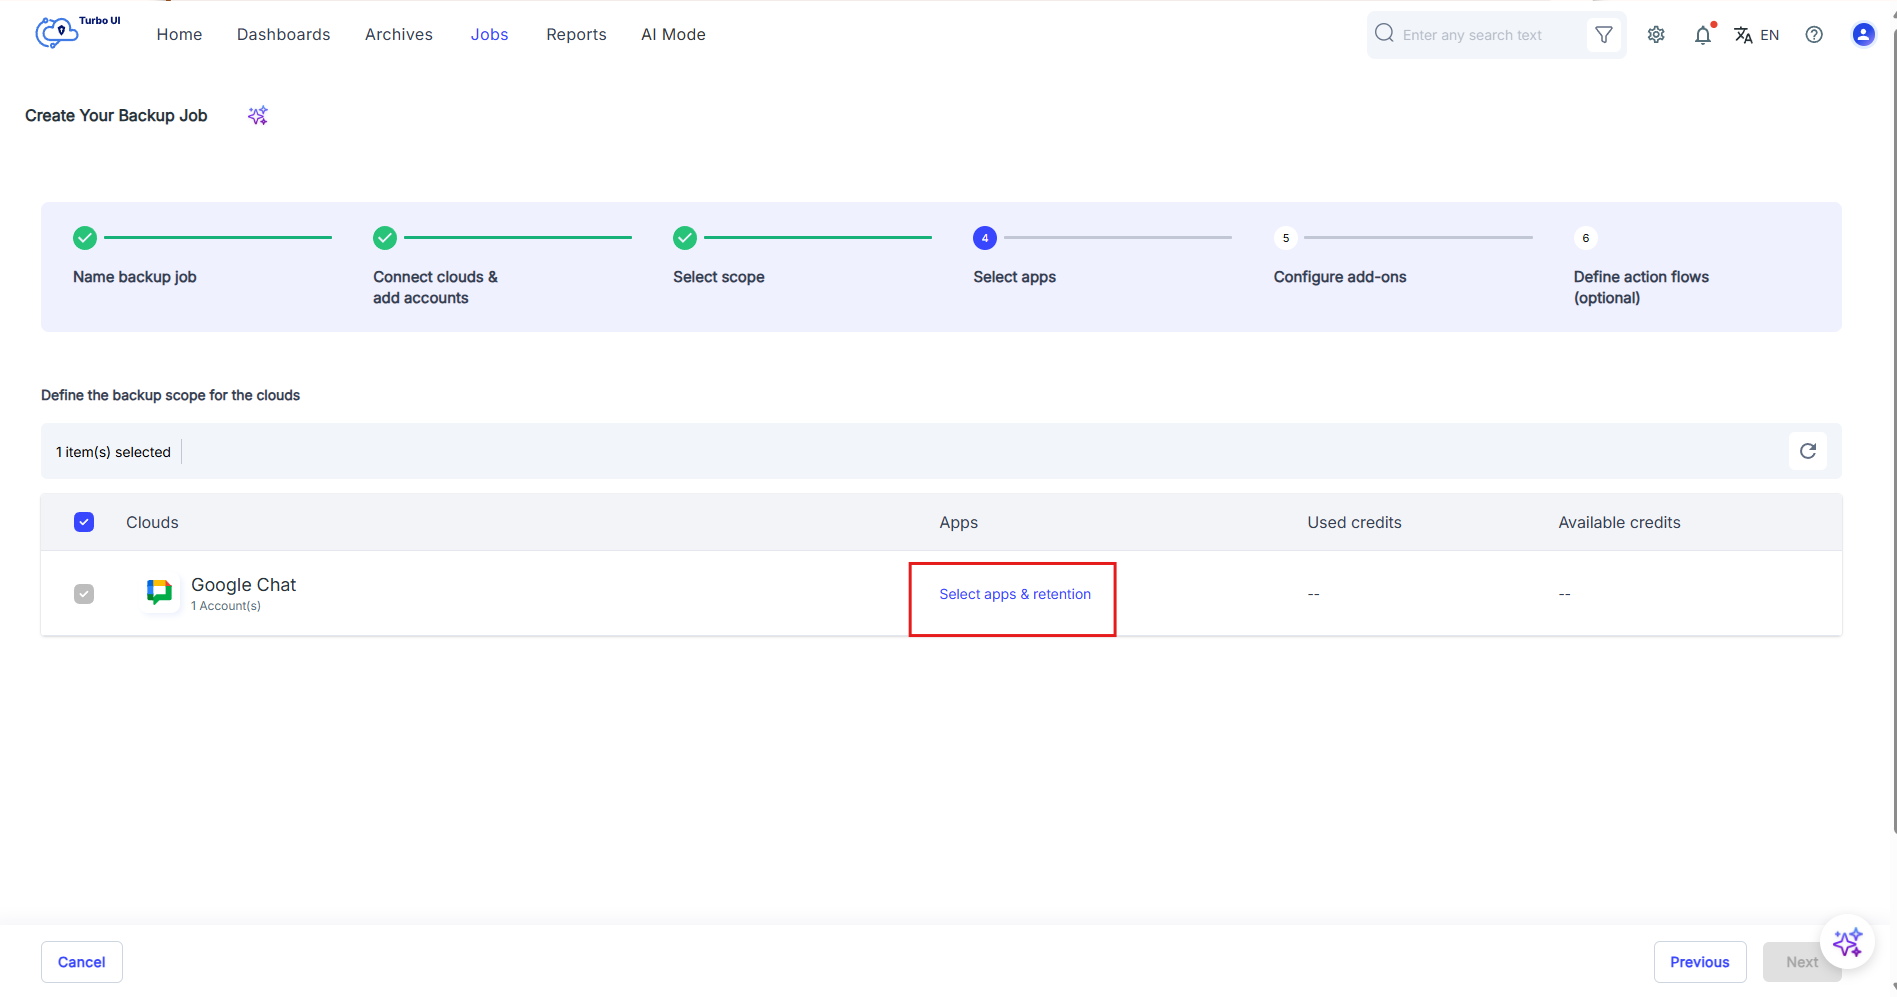Click step 4 Select apps progress marker
Viewport: 1897px width, 997px height.
pyautogui.click(x=985, y=238)
